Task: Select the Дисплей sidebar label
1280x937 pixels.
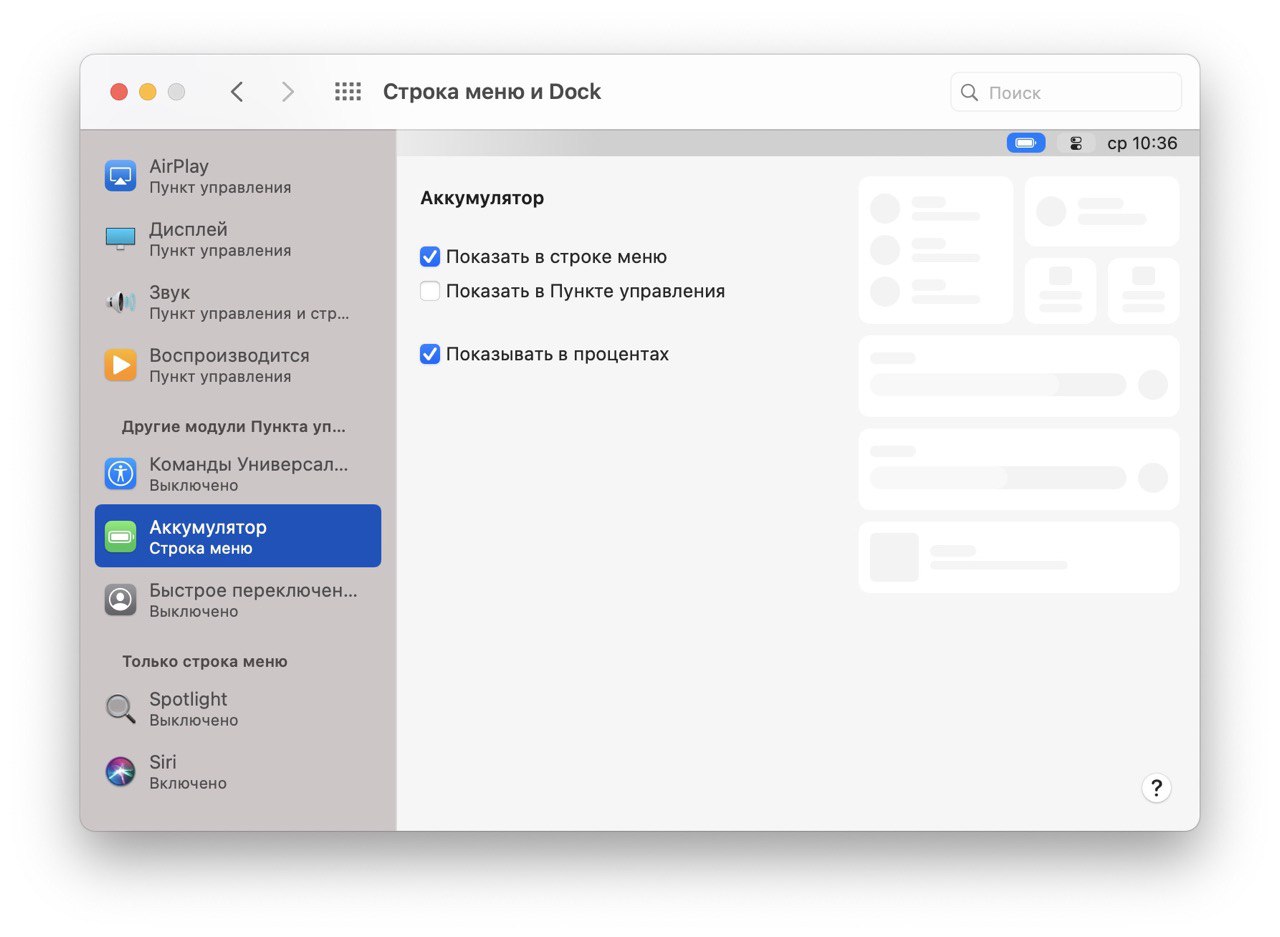Action: click(189, 229)
